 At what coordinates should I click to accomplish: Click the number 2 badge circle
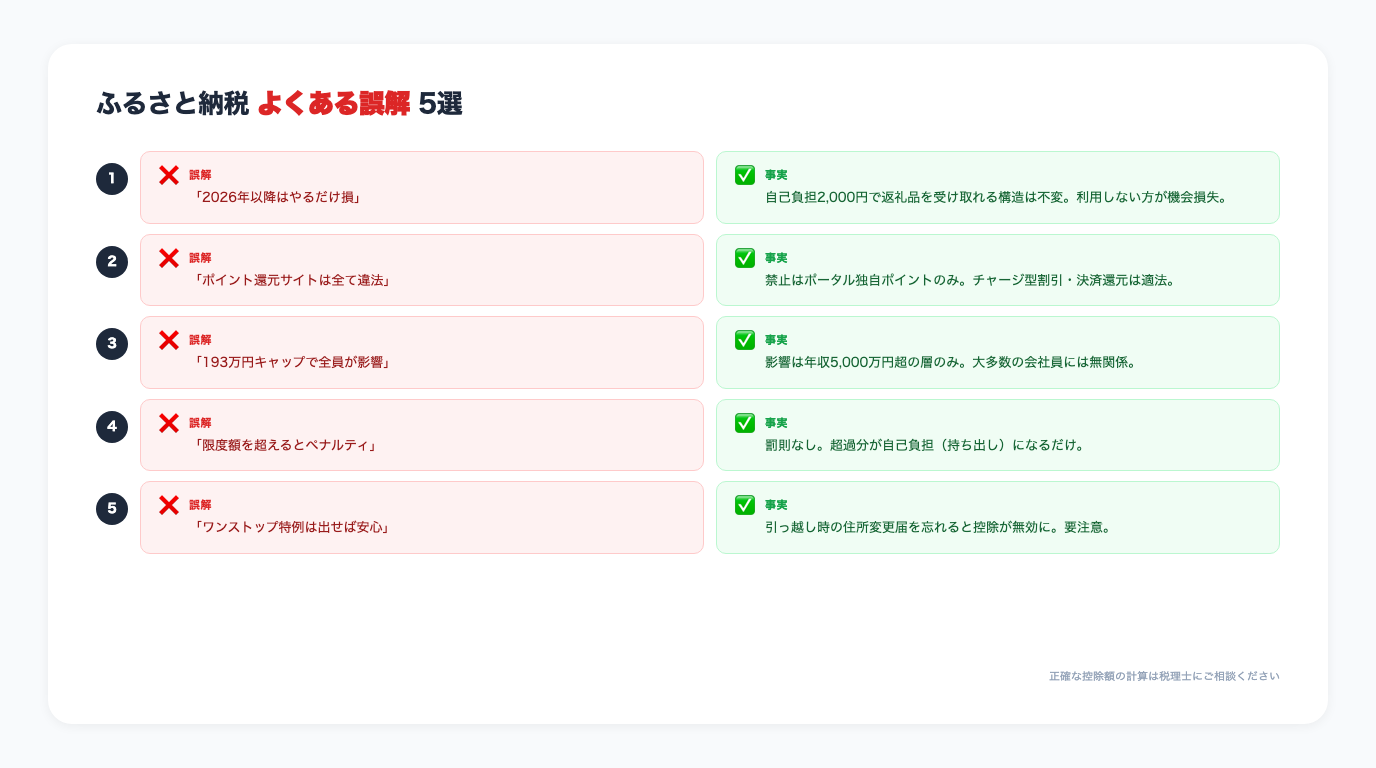click(112, 261)
